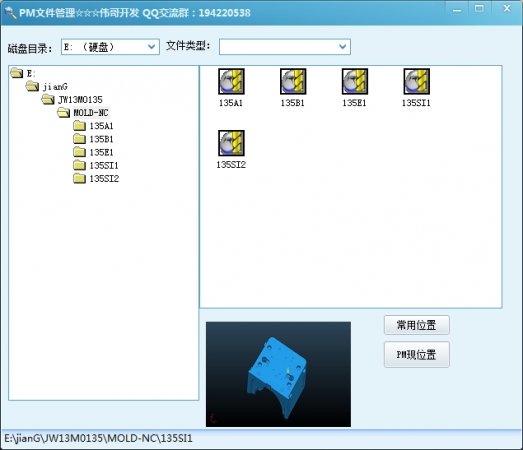Expand the 文件类型 file type dropdown
The height and width of the screenshot is (450, 523).
(x=285, y=47)
